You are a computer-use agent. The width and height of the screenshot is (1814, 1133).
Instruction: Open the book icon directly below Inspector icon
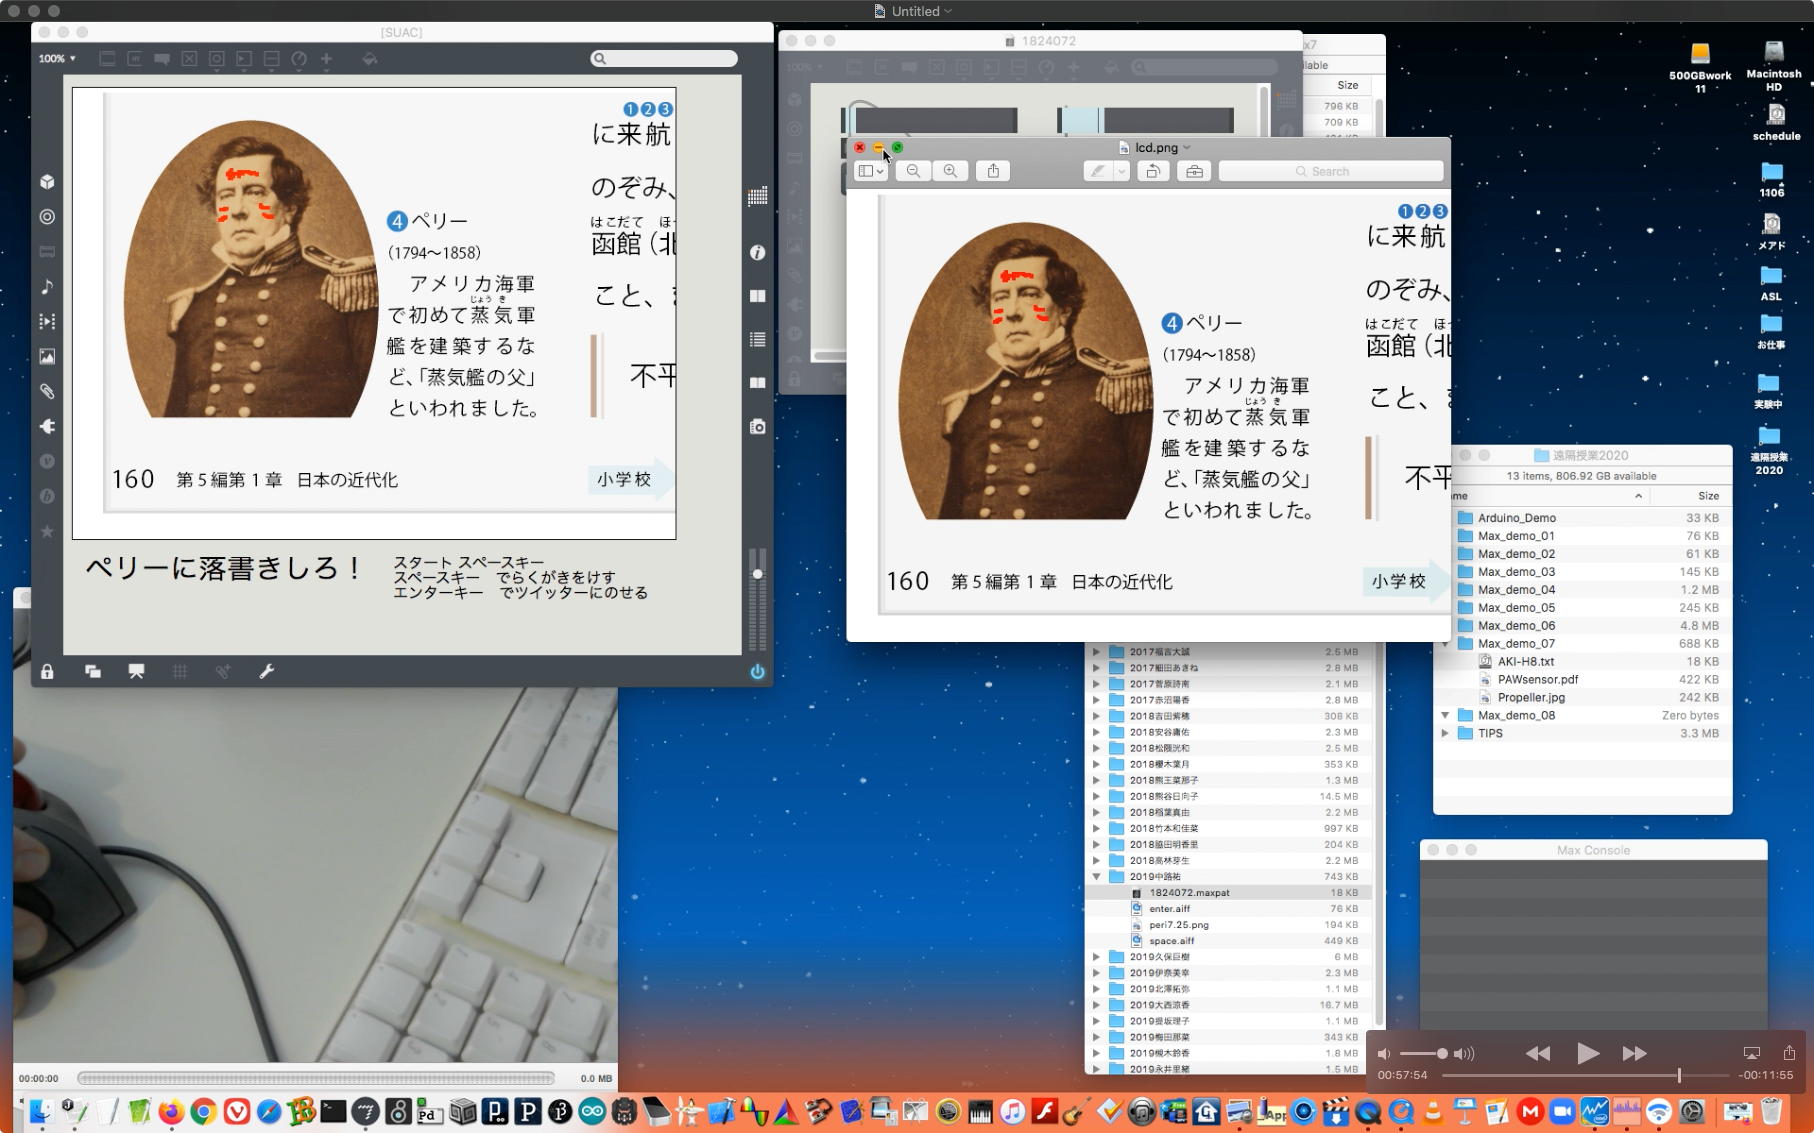(x=758, y=296)
